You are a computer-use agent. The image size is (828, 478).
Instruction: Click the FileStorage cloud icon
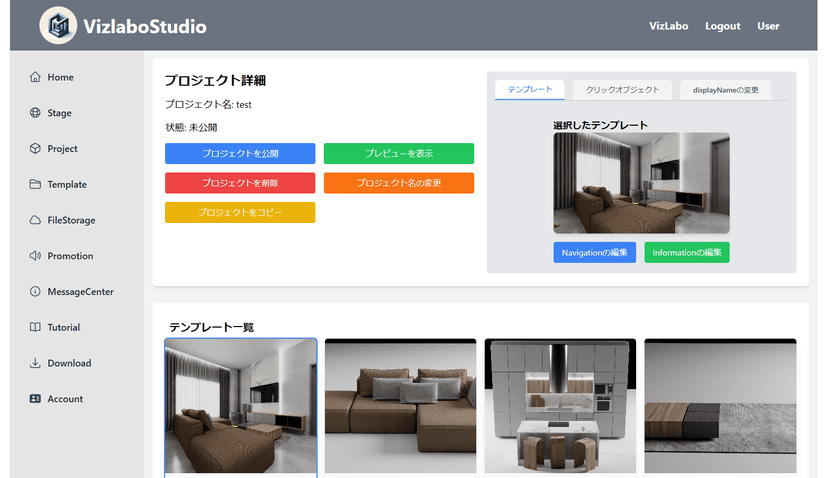click(x=35, y=220)
